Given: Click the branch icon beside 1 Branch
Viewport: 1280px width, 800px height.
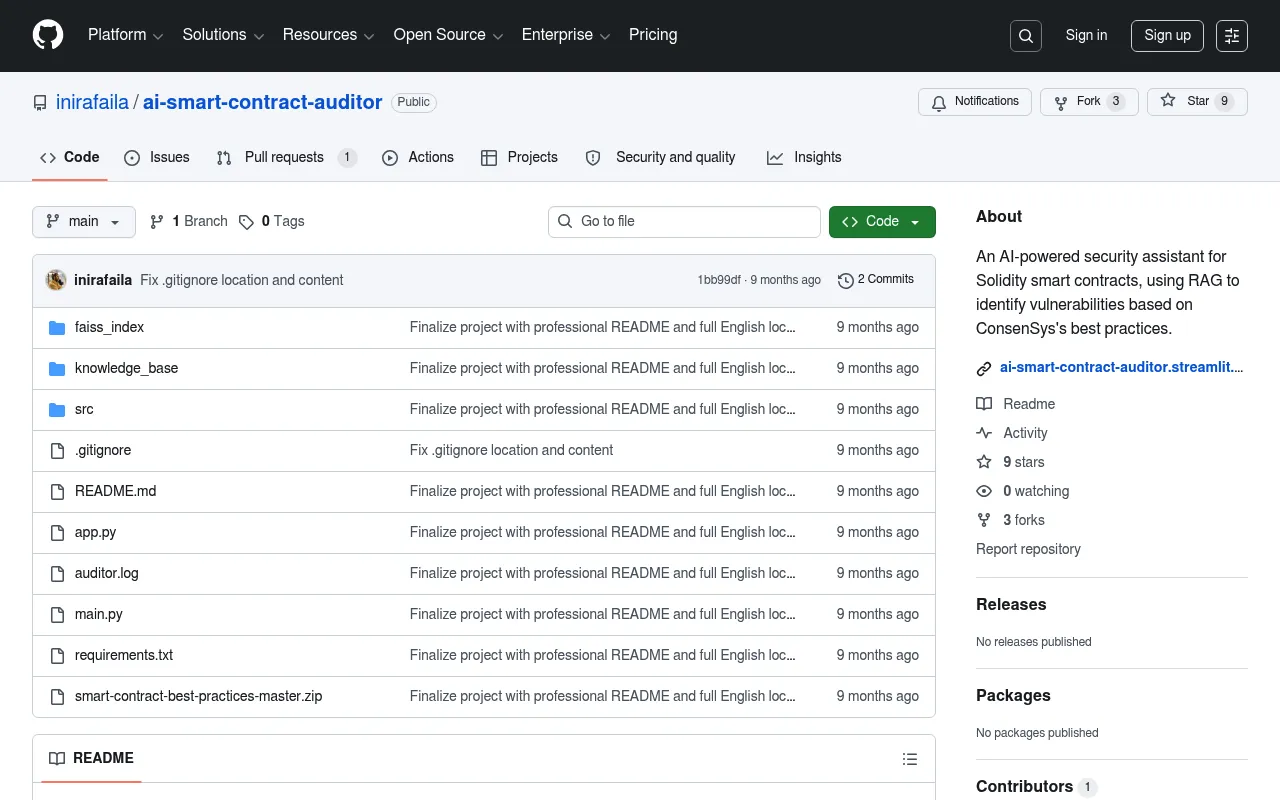Looking at the screenshot, I should tap(157, 222).
